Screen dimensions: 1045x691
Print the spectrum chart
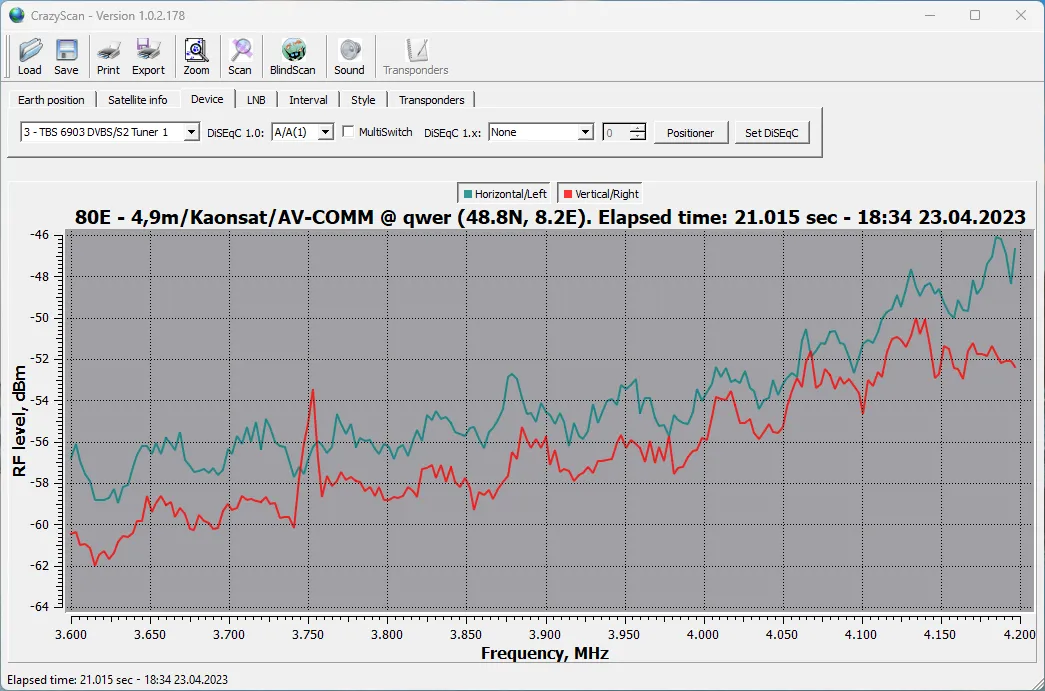[x=108, y=57]
